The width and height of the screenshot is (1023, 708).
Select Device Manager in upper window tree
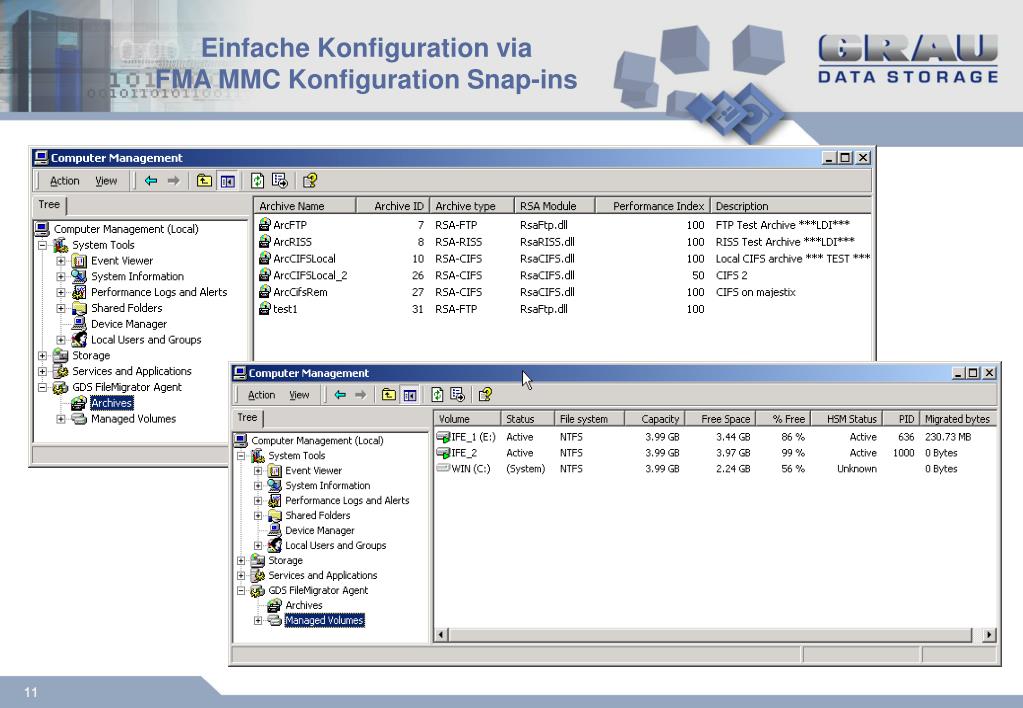129,324
